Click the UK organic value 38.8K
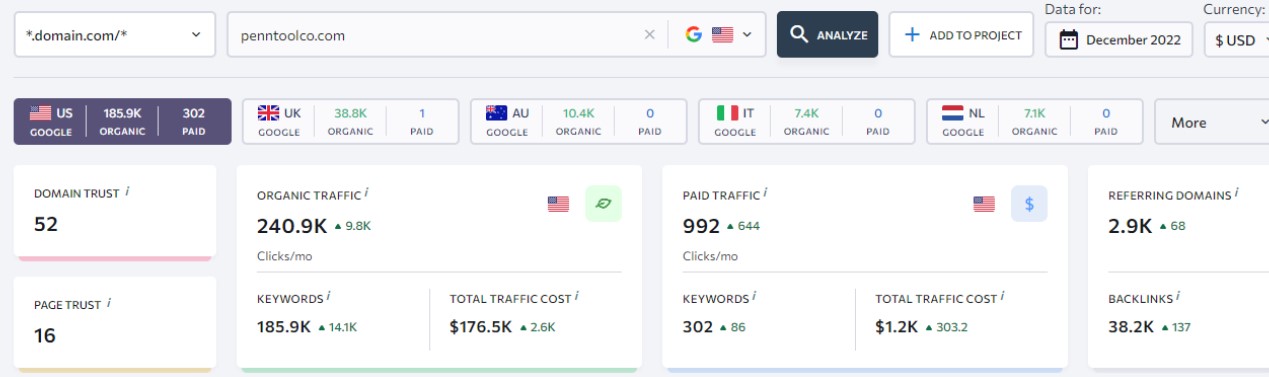Screen dimensions: 1269x377 click(350, 114)
